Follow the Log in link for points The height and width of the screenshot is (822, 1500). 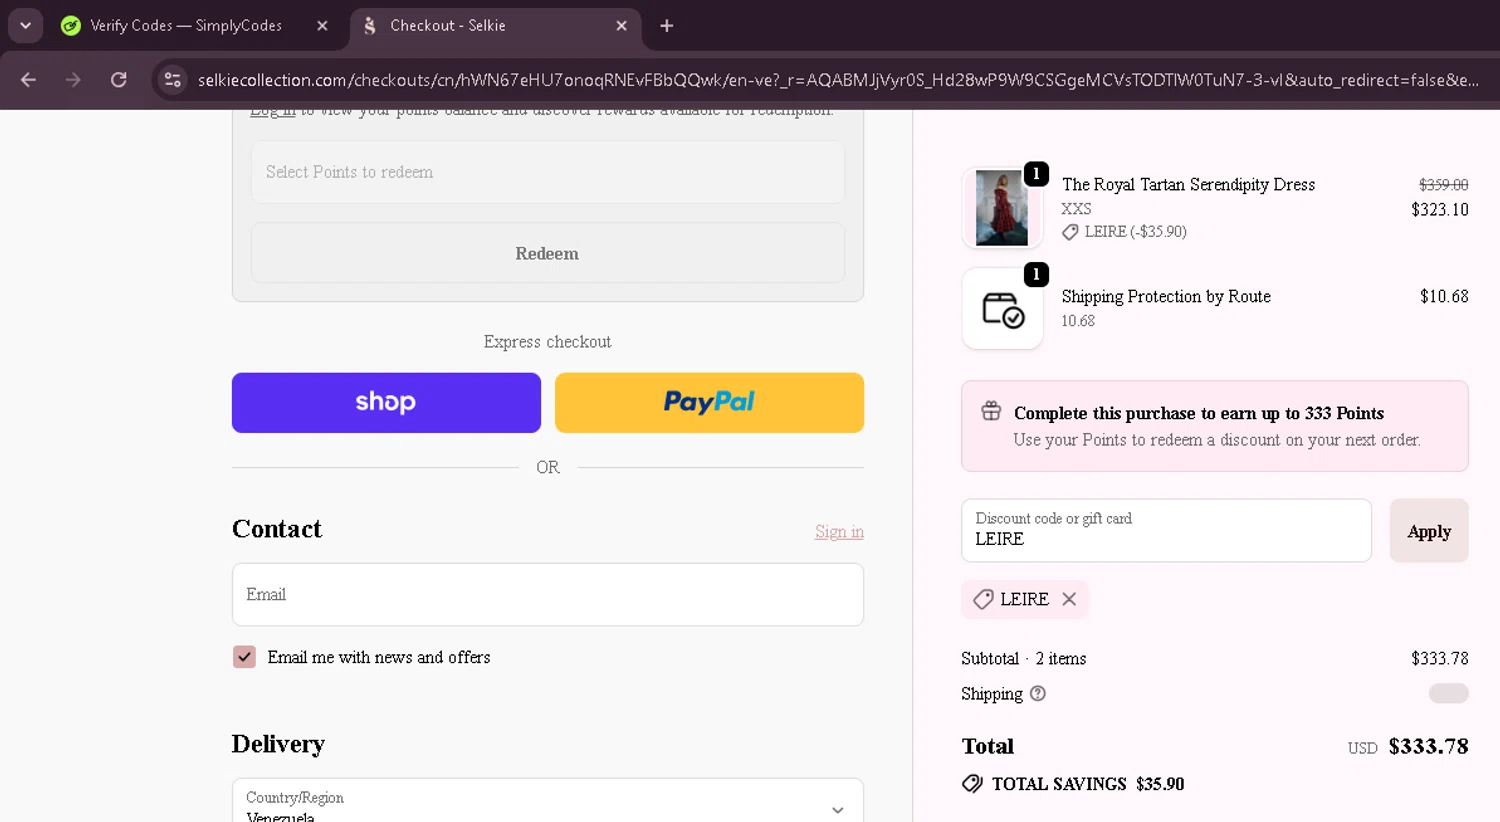point(272,112)
